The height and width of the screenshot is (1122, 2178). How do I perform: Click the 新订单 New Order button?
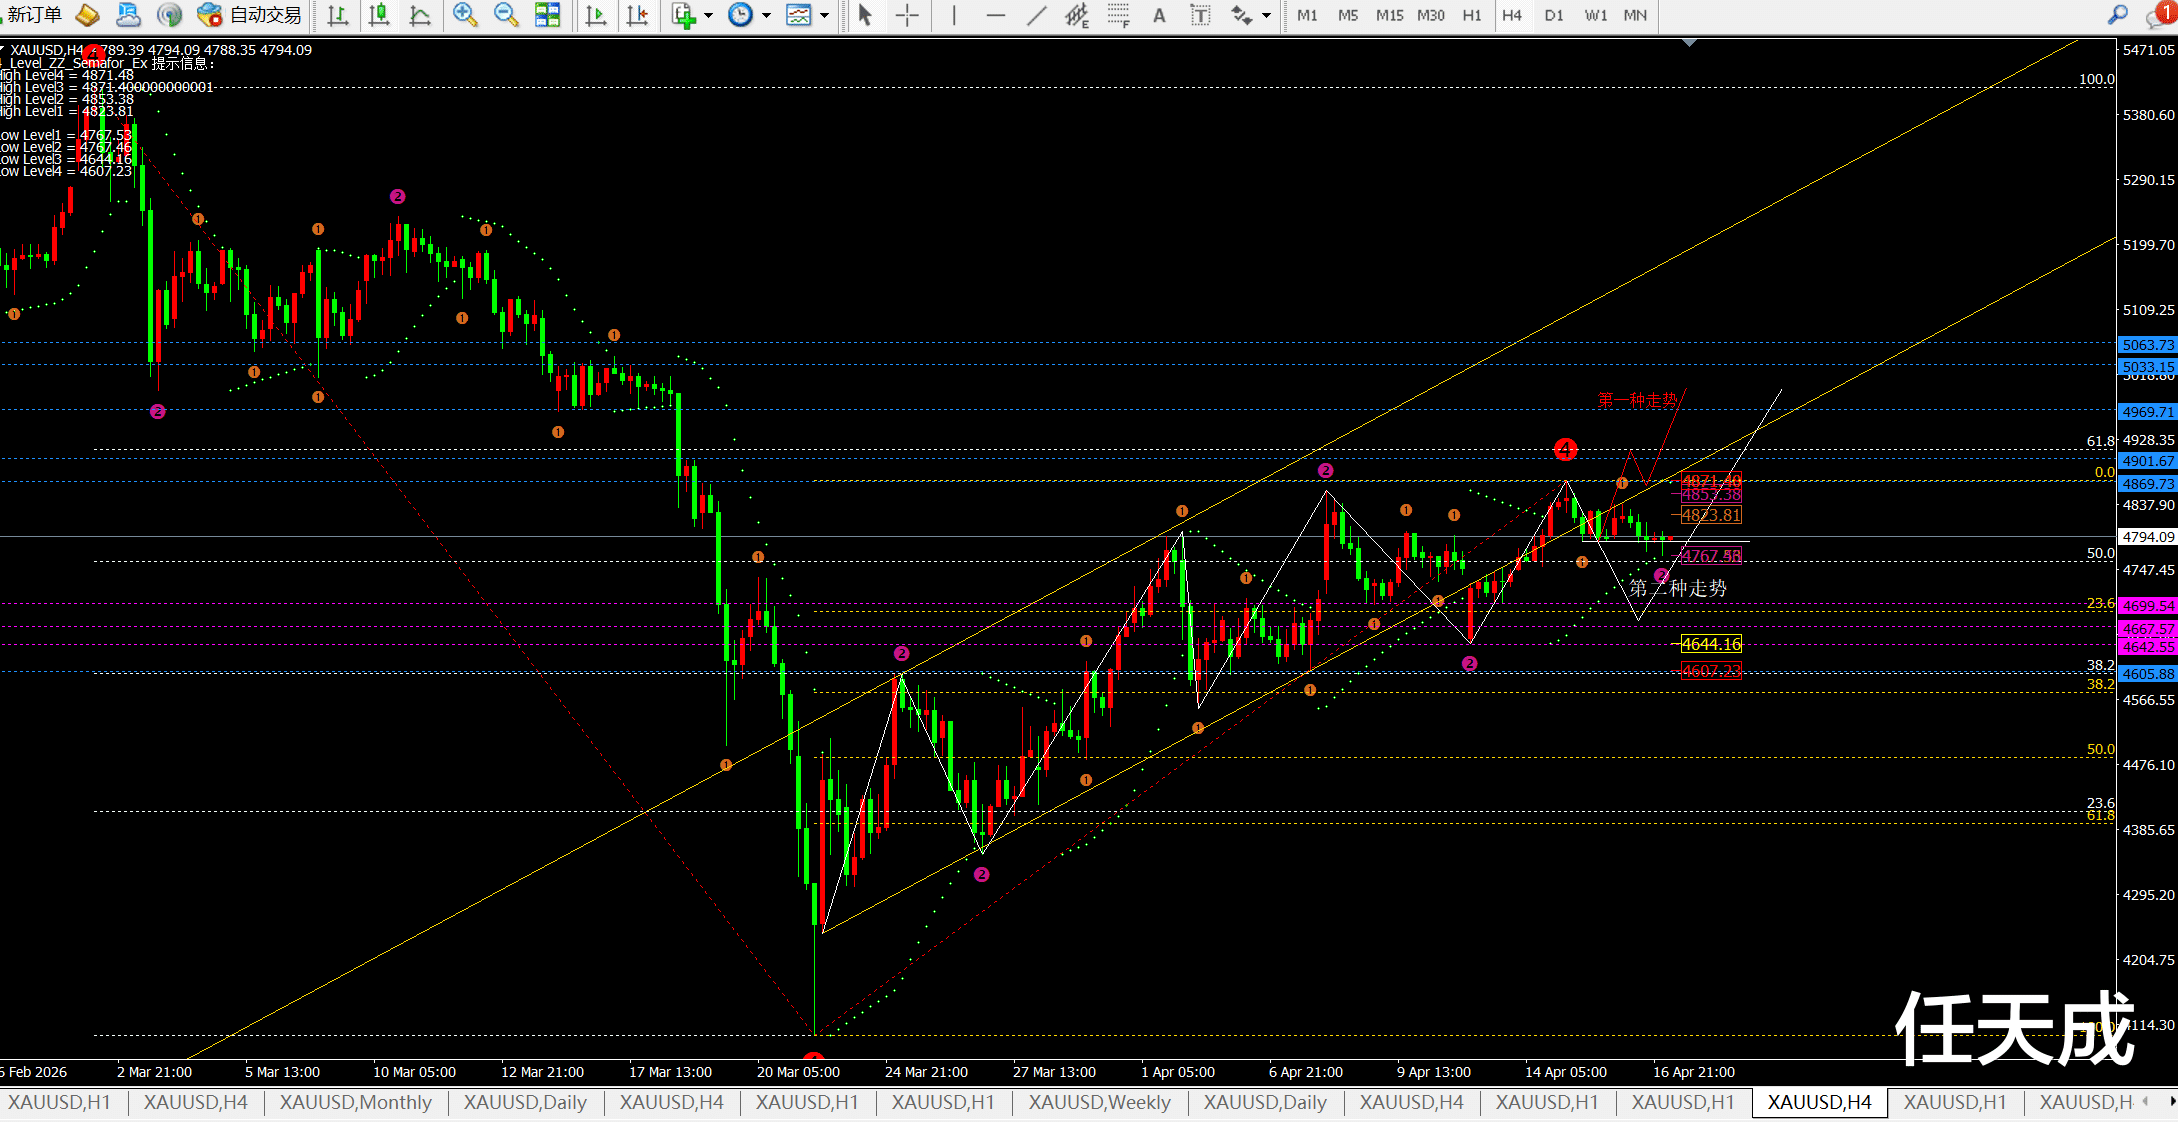[x=34, y=15]
